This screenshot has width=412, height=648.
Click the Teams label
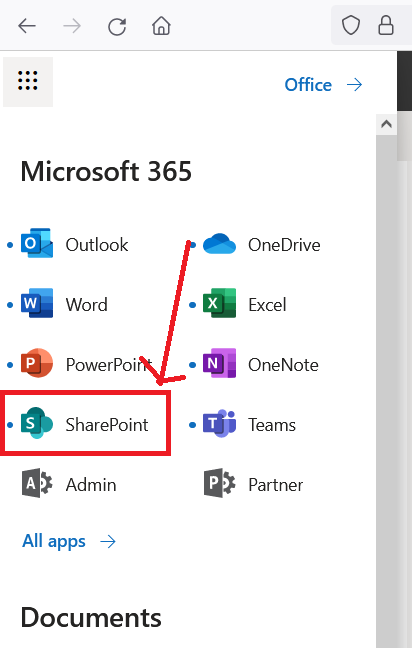272,424
